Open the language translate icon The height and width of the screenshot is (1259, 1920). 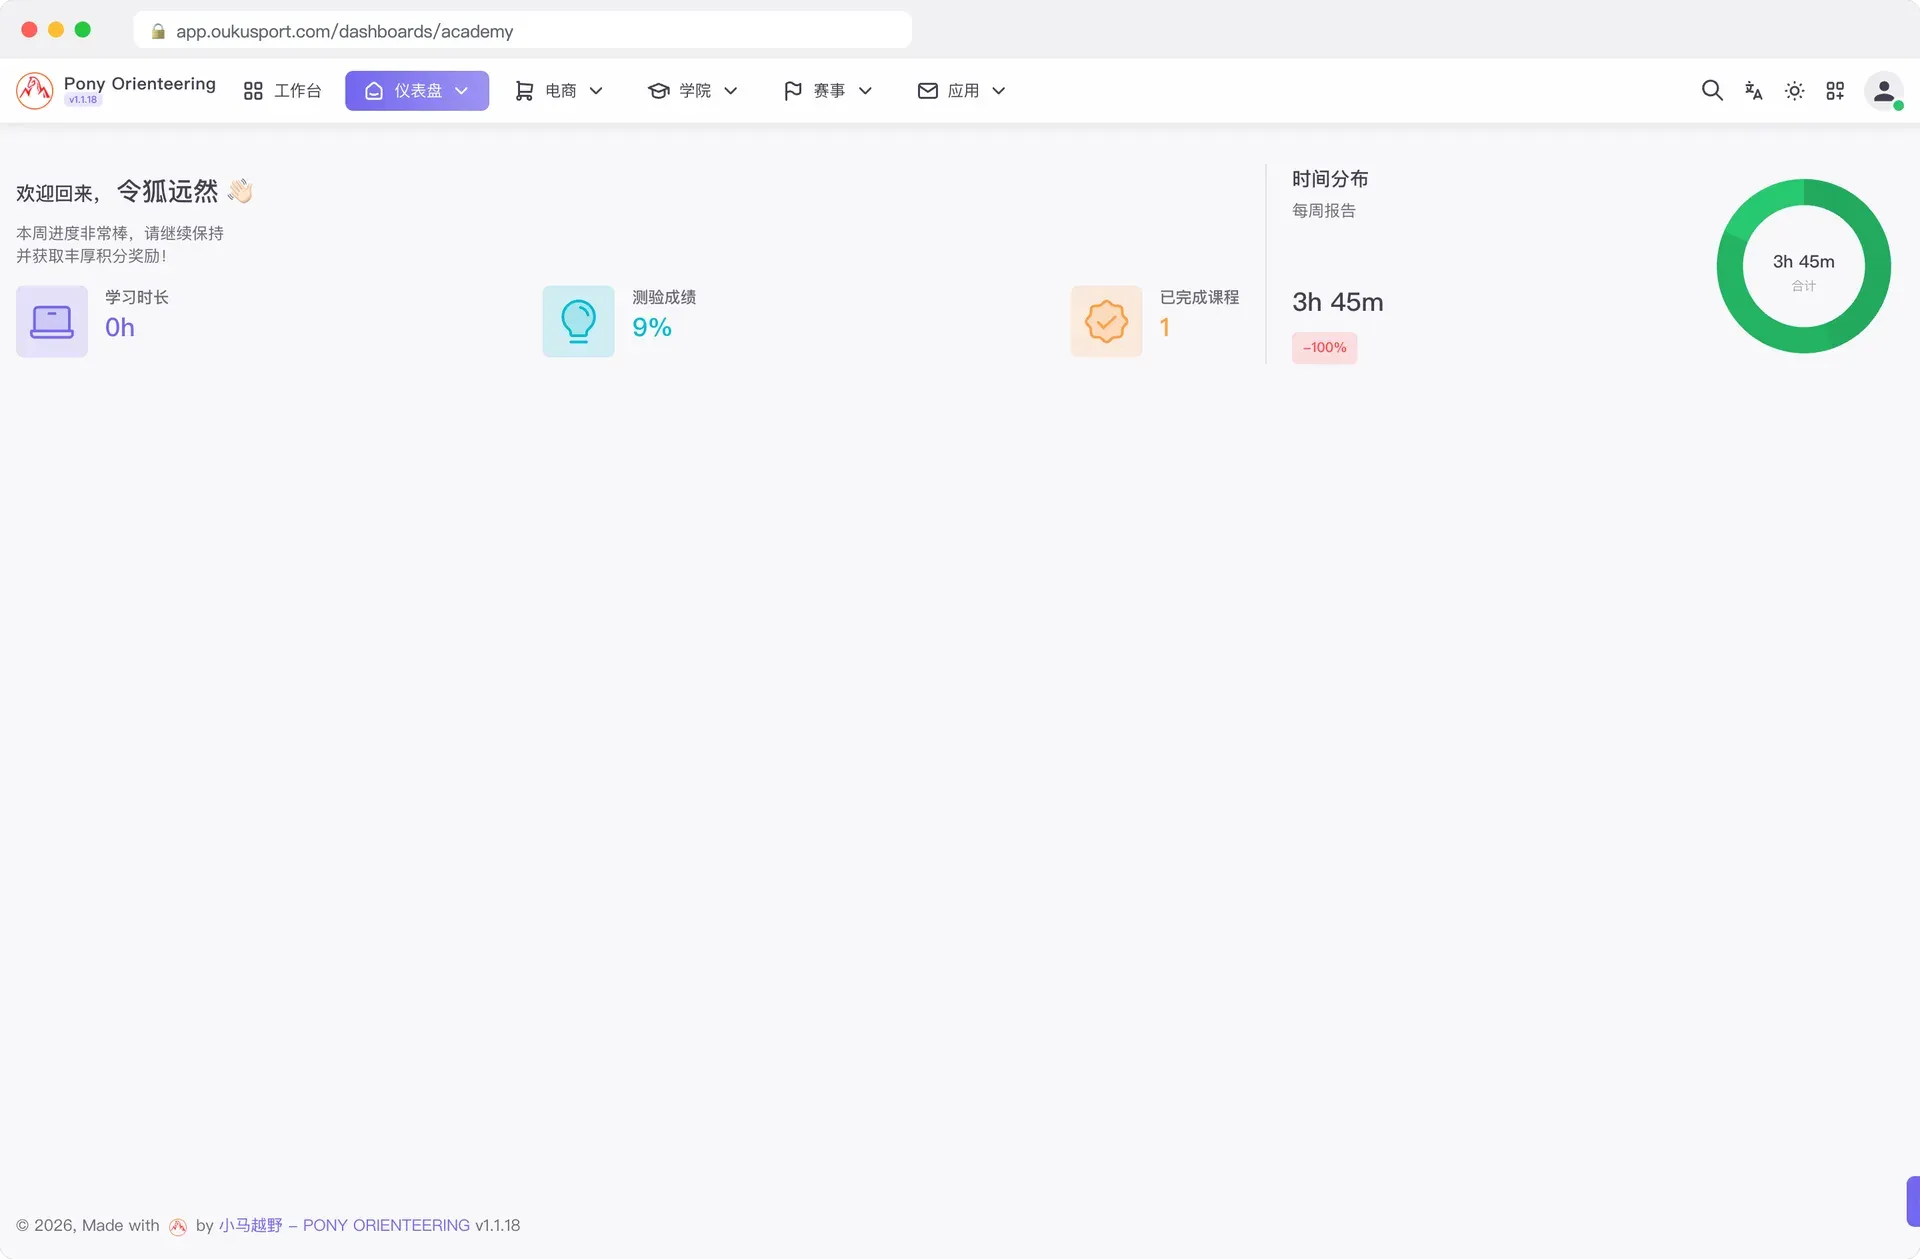pyautogui.click(x=1753, y=90)
